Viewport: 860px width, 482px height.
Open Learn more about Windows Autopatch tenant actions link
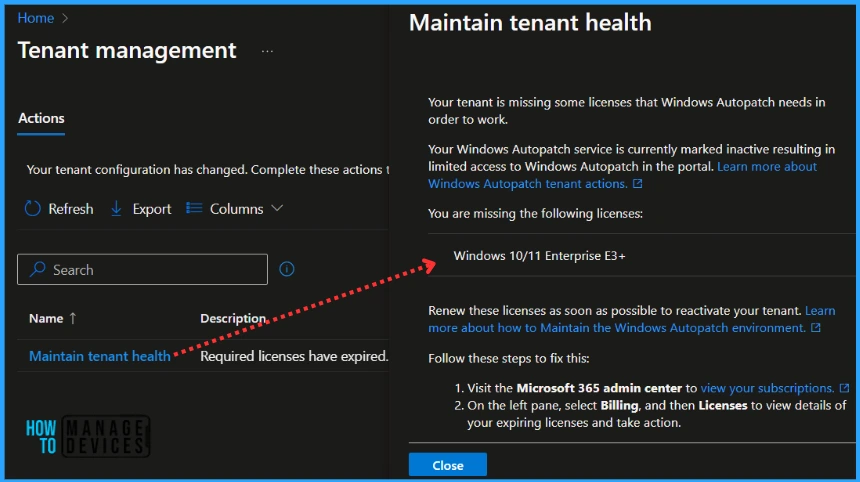pyautogui.click(x=623, y=175)
